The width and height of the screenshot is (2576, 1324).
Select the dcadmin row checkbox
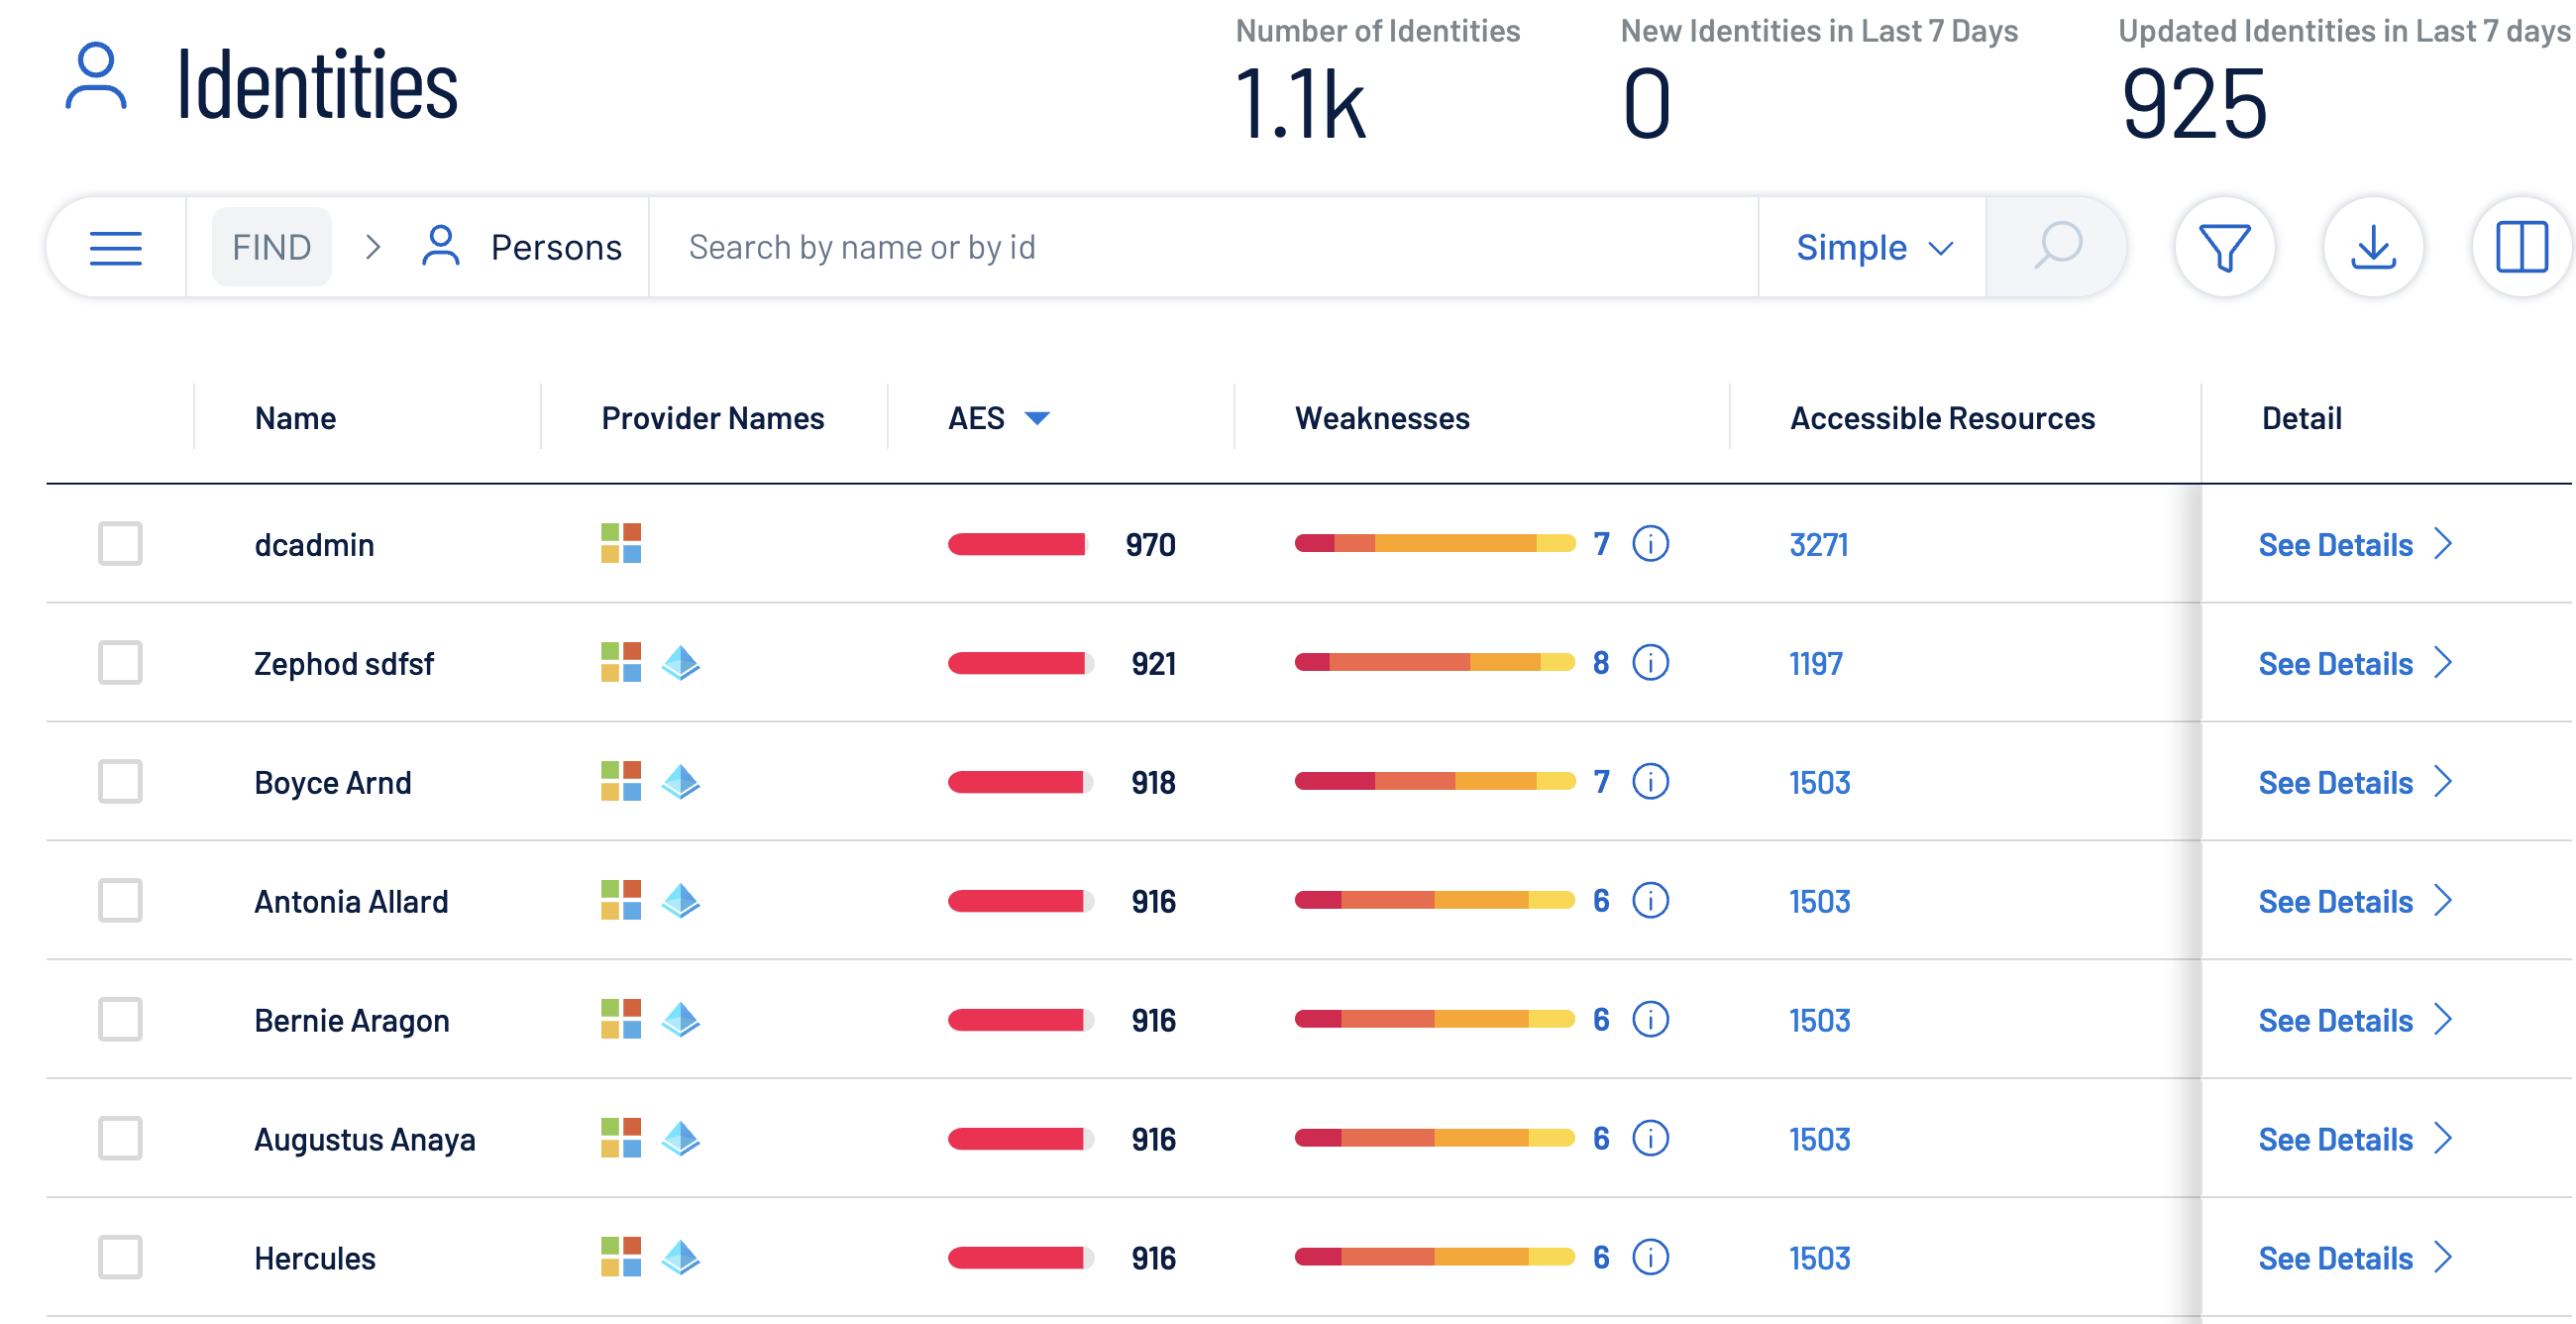(x=120, y=544)
